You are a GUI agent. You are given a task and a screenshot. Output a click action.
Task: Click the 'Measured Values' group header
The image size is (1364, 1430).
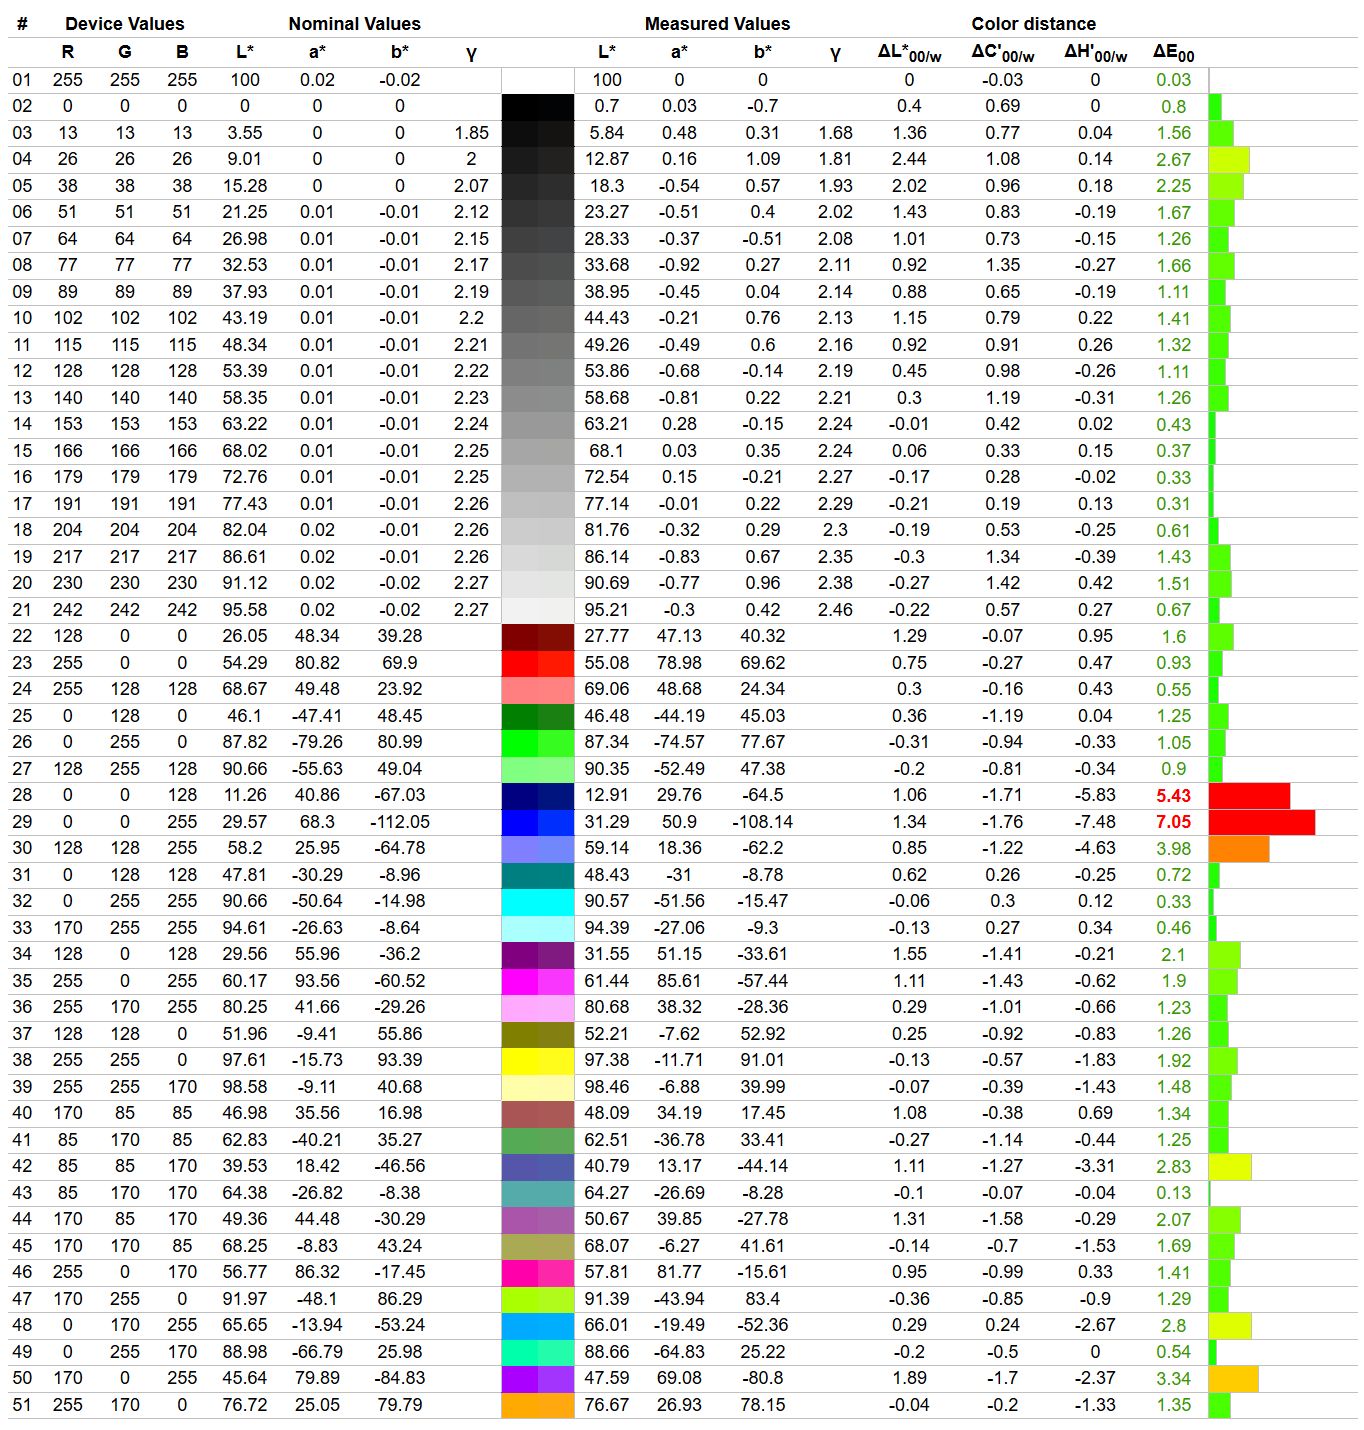(x=717, y=24)
